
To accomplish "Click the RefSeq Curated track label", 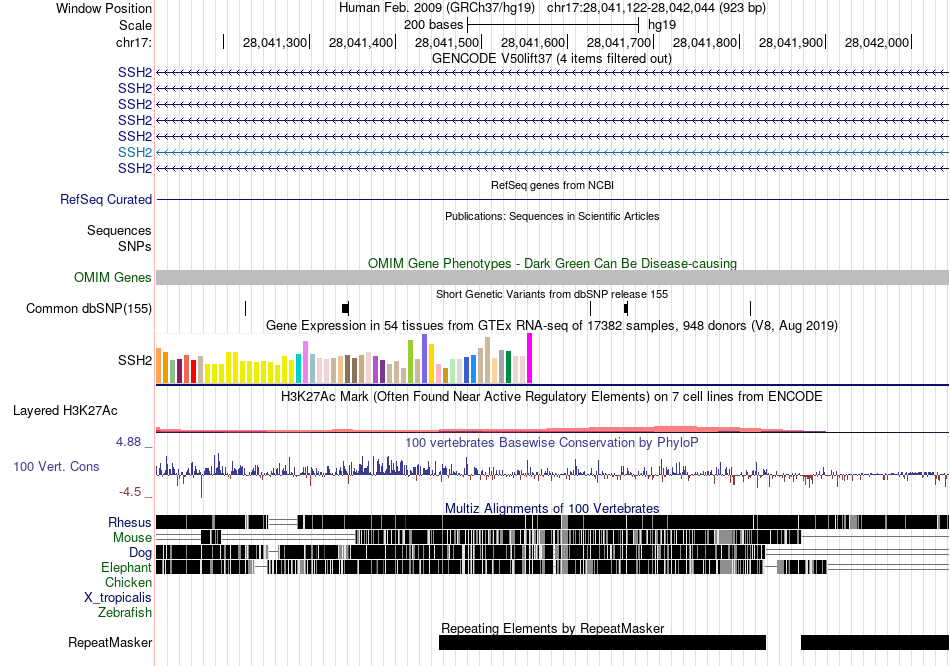I will 106,199.
